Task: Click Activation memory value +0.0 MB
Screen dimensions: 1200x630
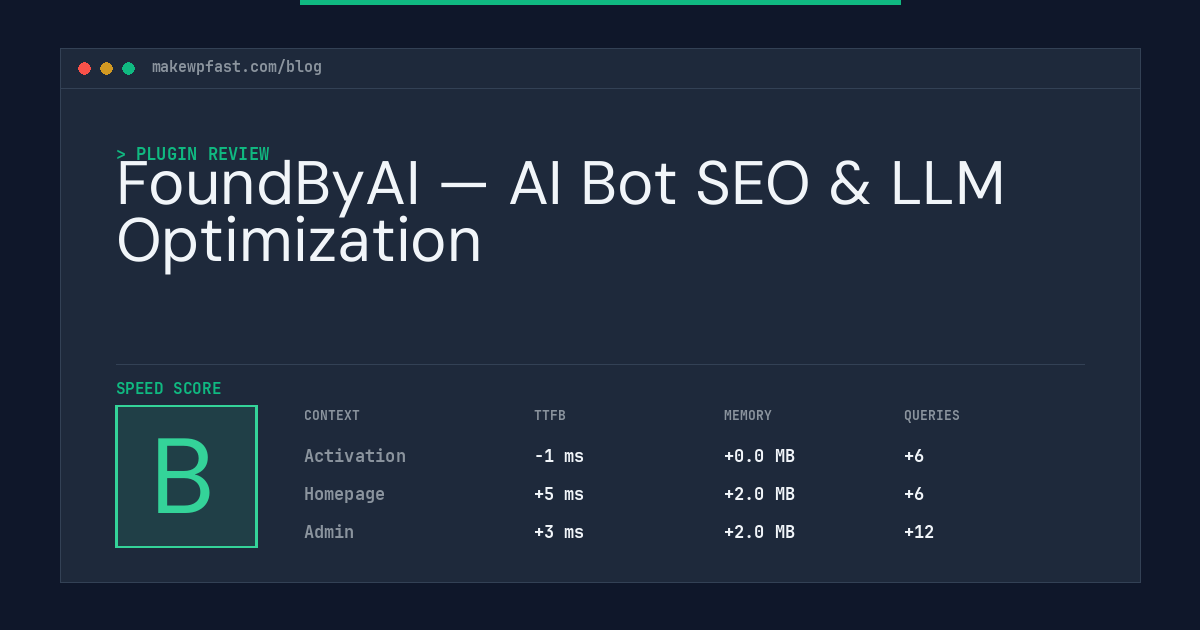Action: [x=759, y=456]
